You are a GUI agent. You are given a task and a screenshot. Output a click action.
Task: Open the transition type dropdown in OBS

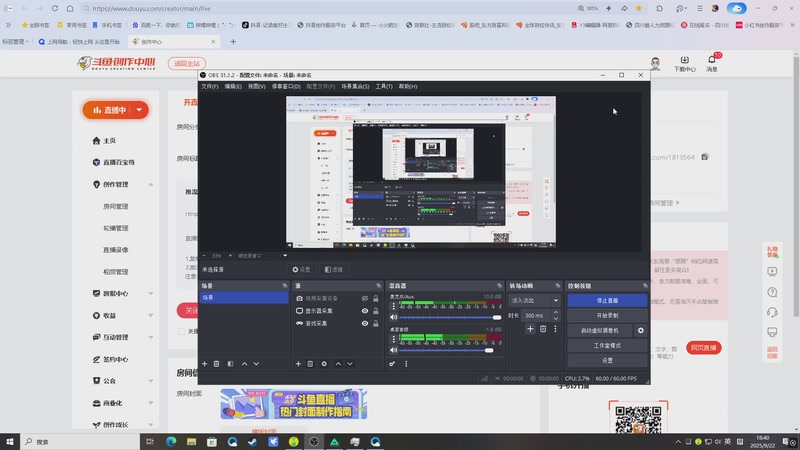point(534,301)
